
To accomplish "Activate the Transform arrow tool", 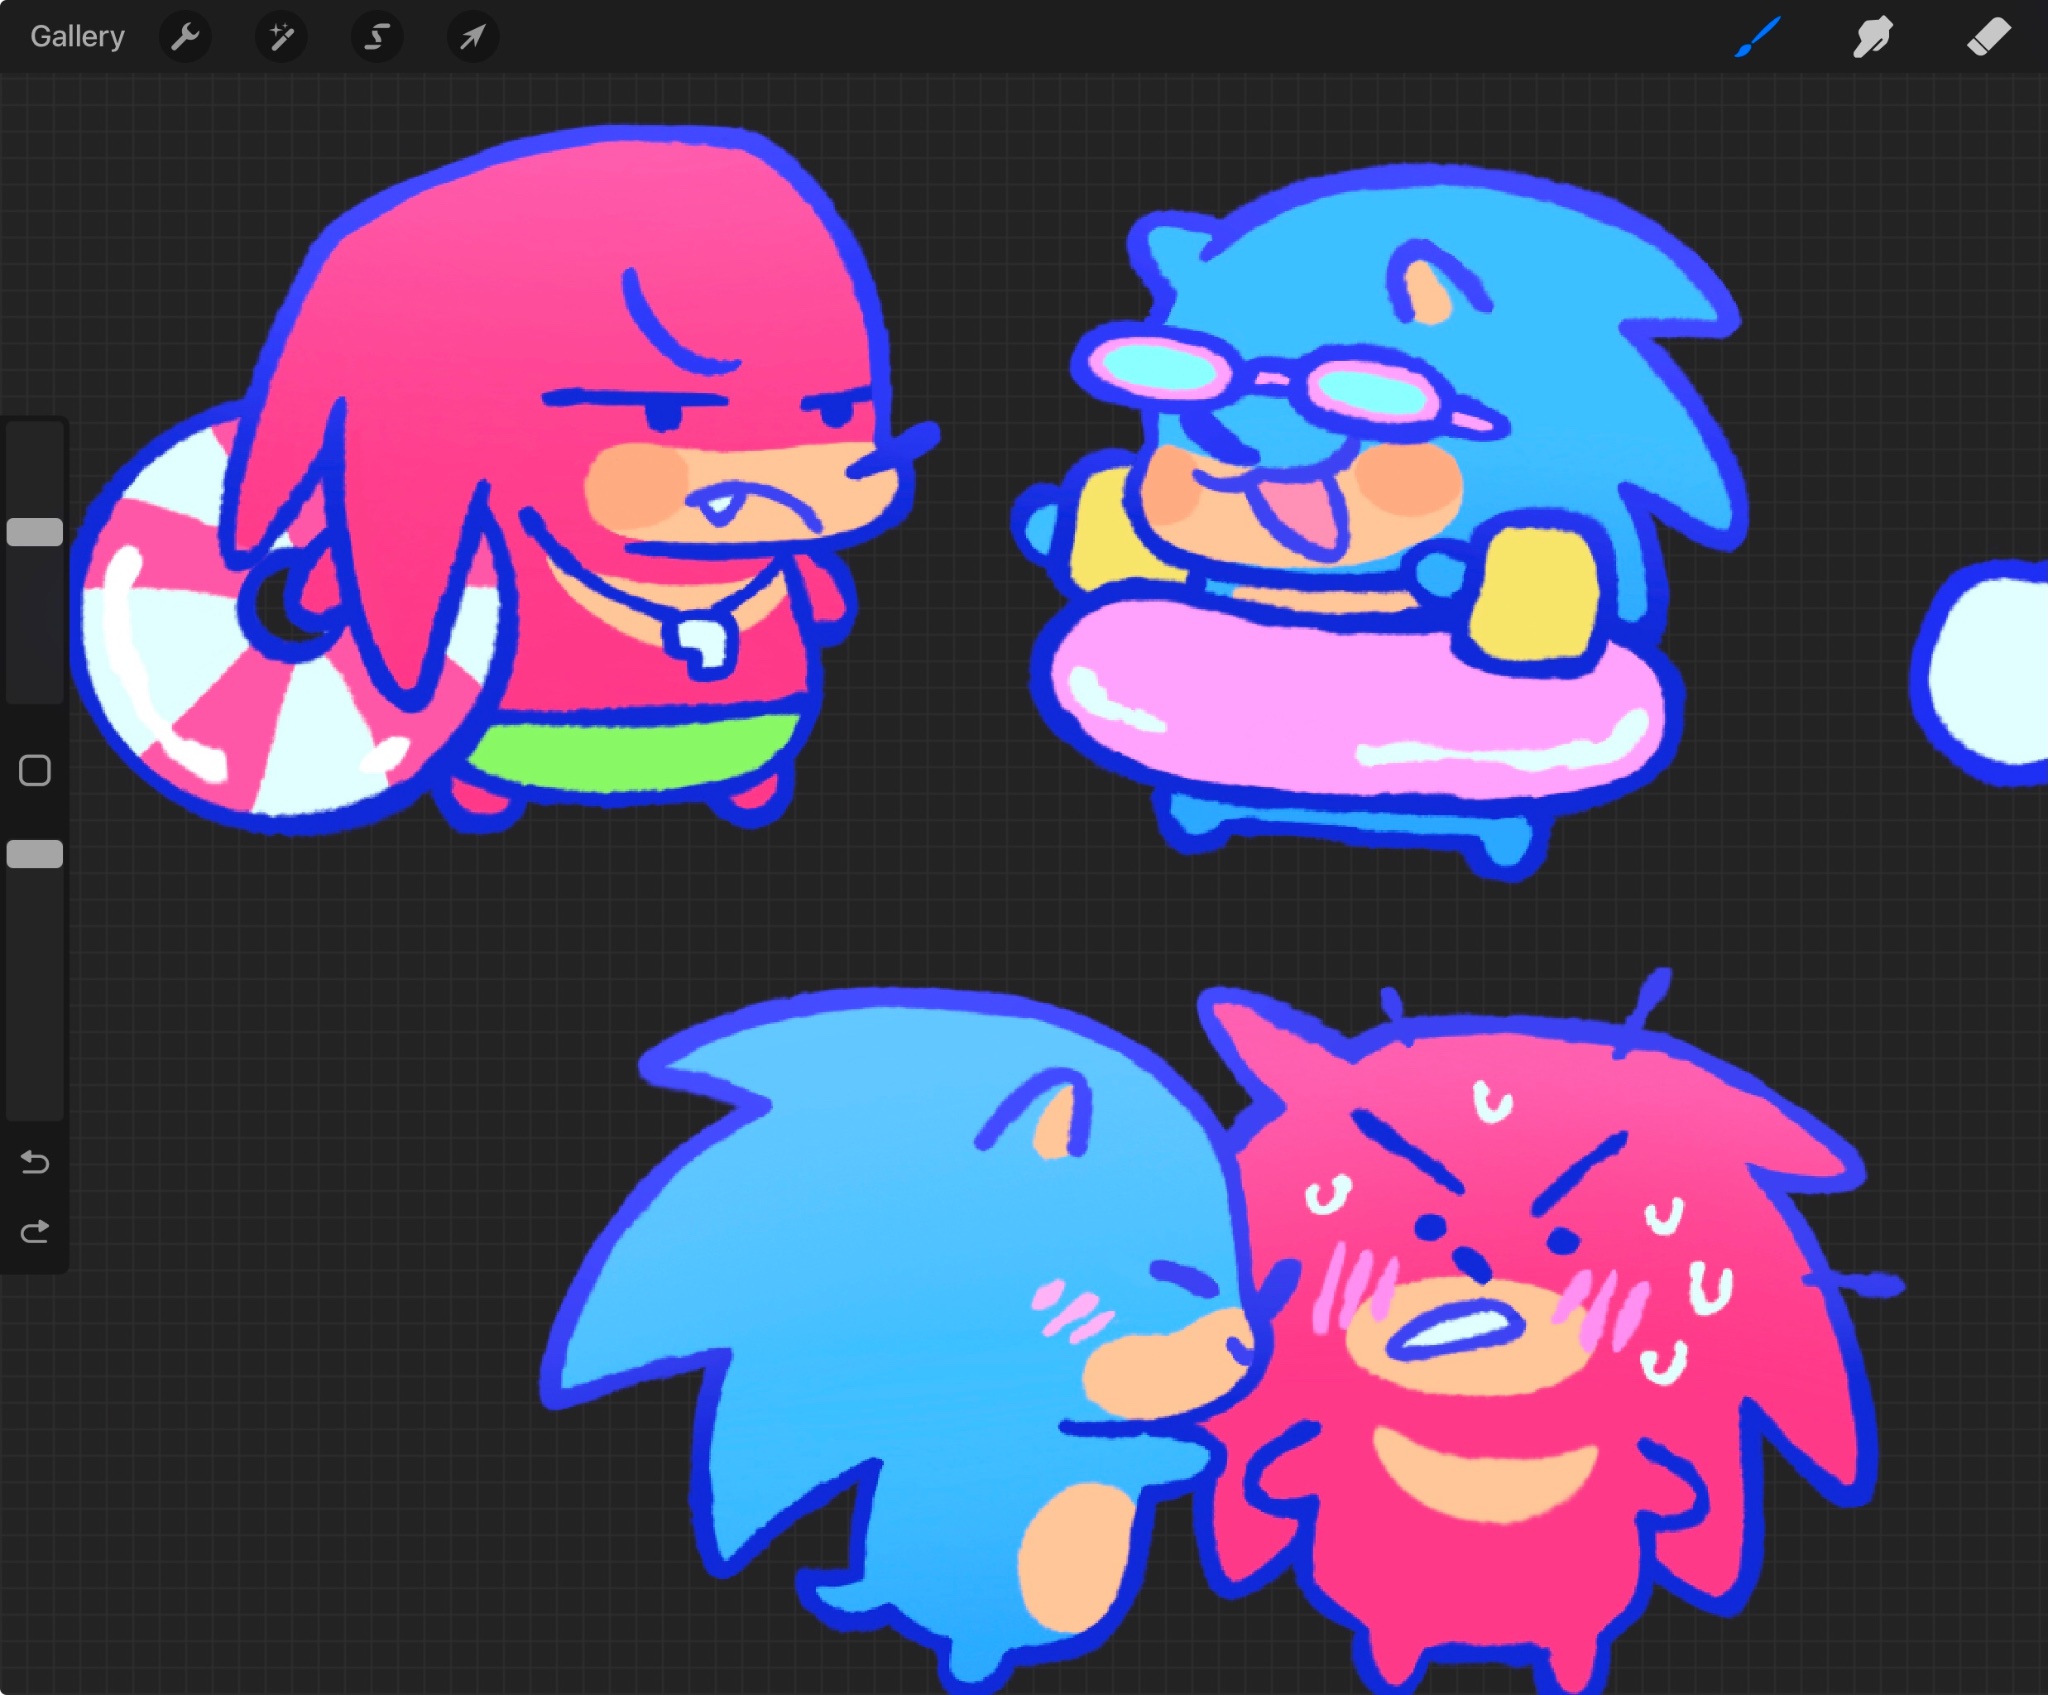I will pos(472,37).
